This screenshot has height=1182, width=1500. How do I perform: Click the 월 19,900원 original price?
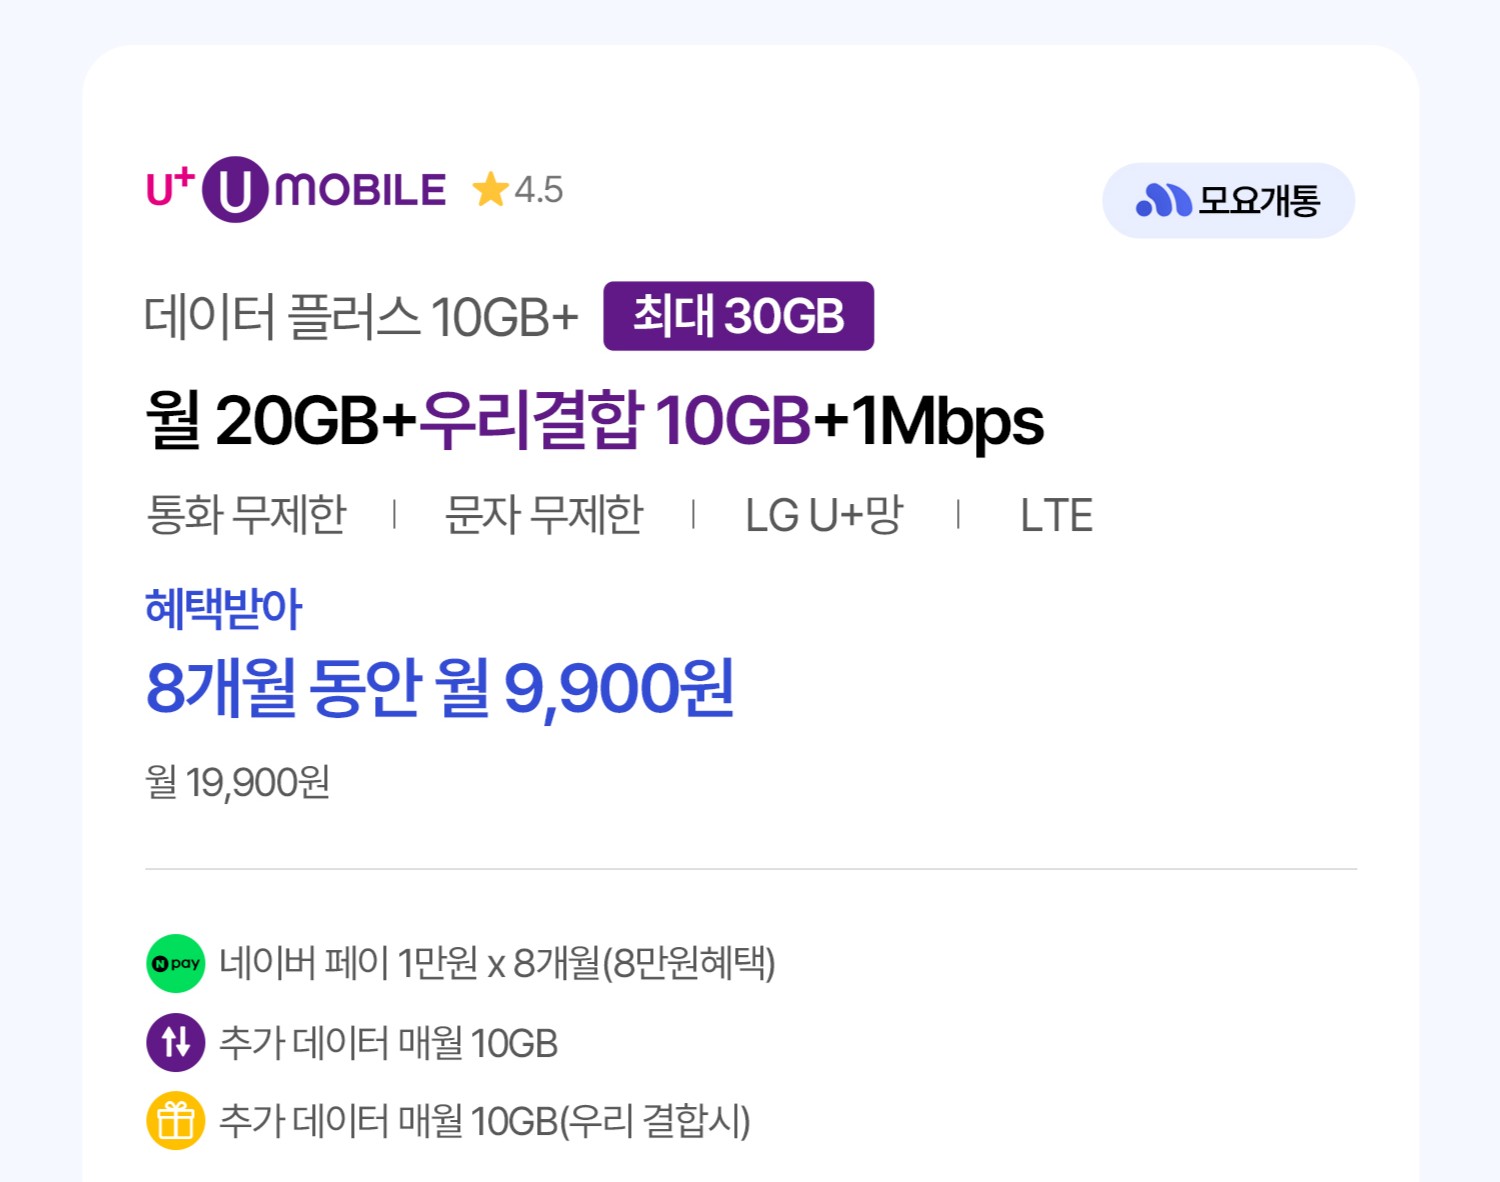[x=238, y=782]
